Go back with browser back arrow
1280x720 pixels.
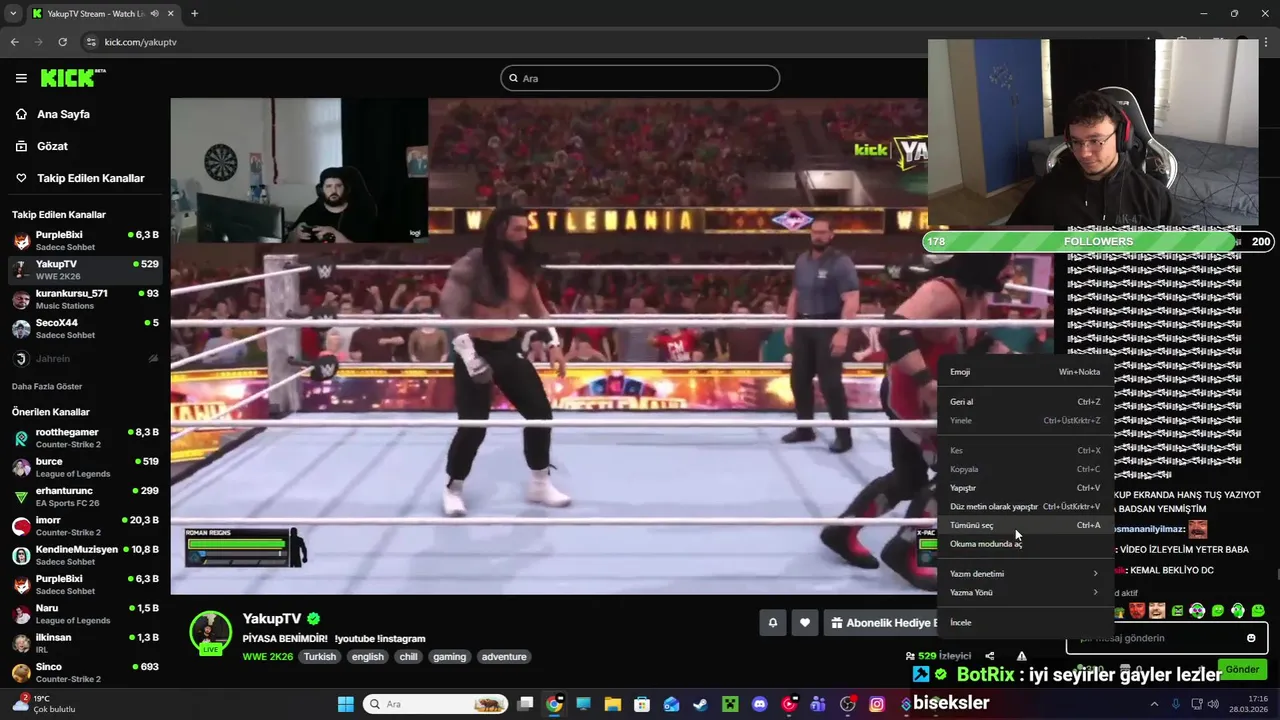[14, 42]
